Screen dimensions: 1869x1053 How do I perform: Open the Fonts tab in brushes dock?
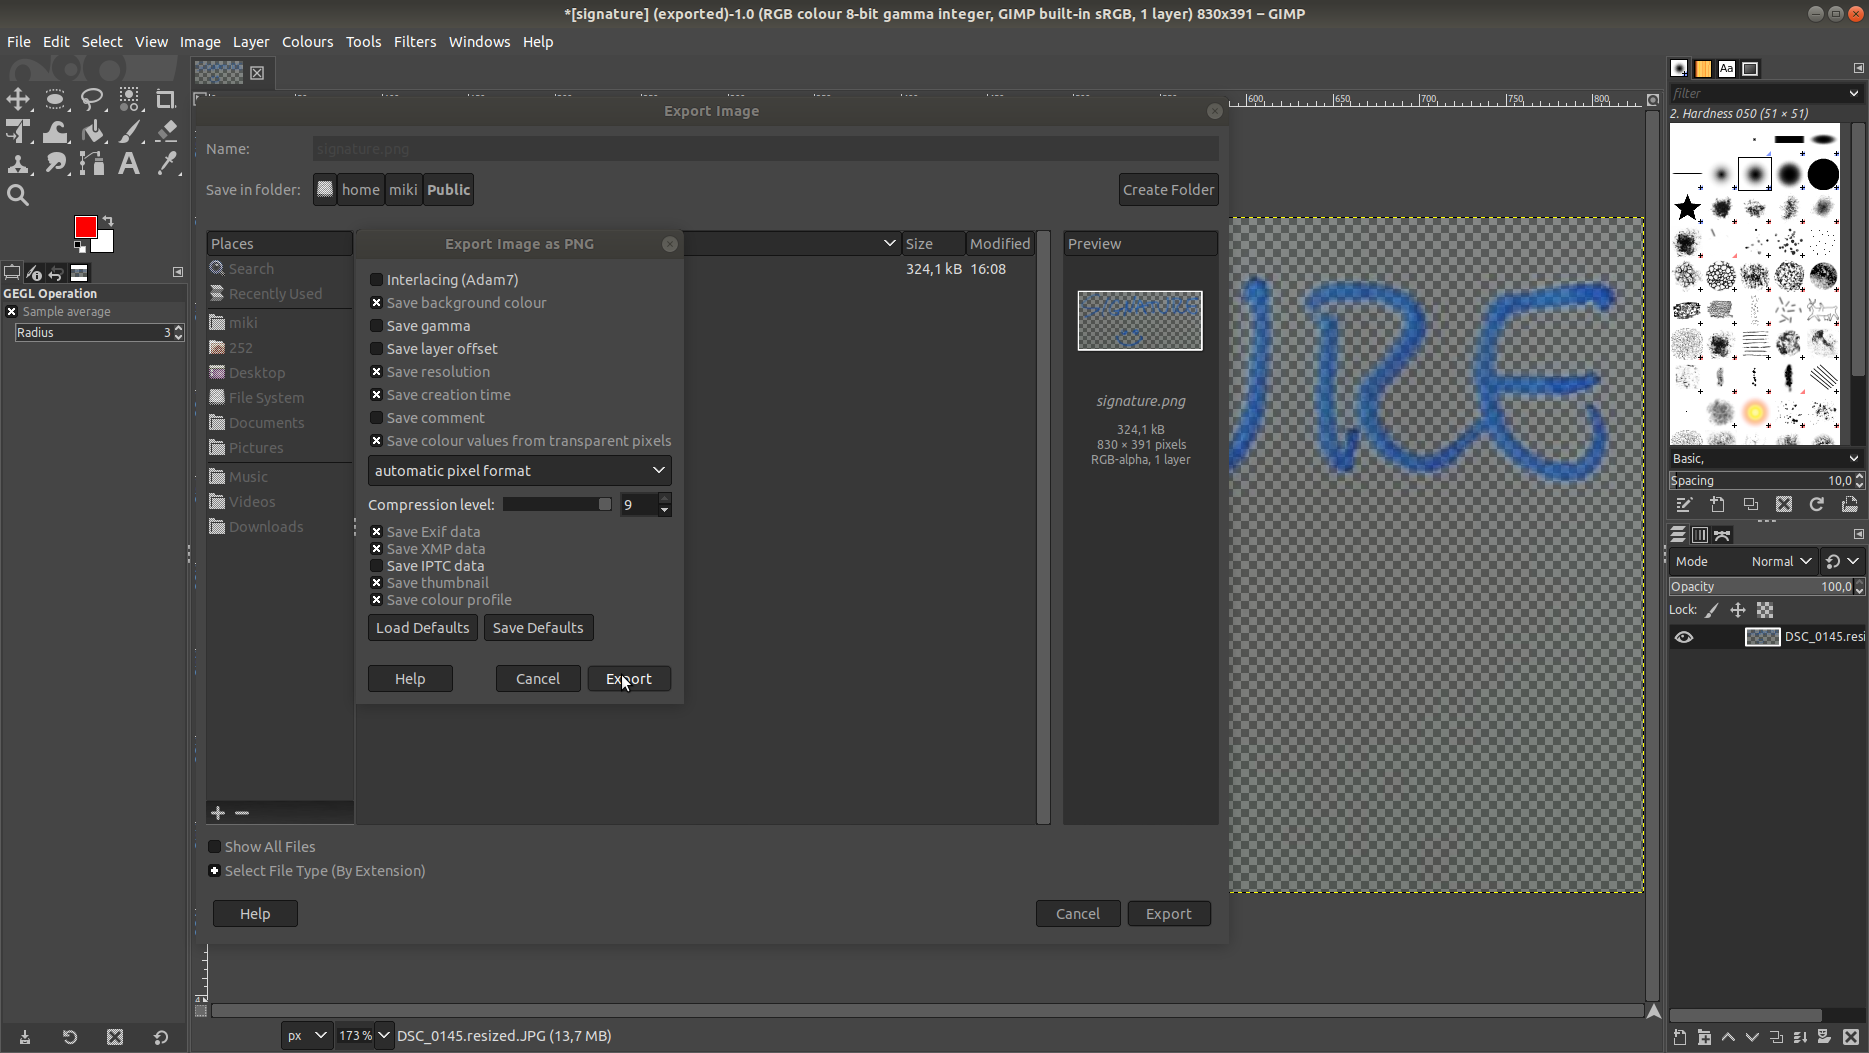pyautogui.click(x=1727, y=69)
